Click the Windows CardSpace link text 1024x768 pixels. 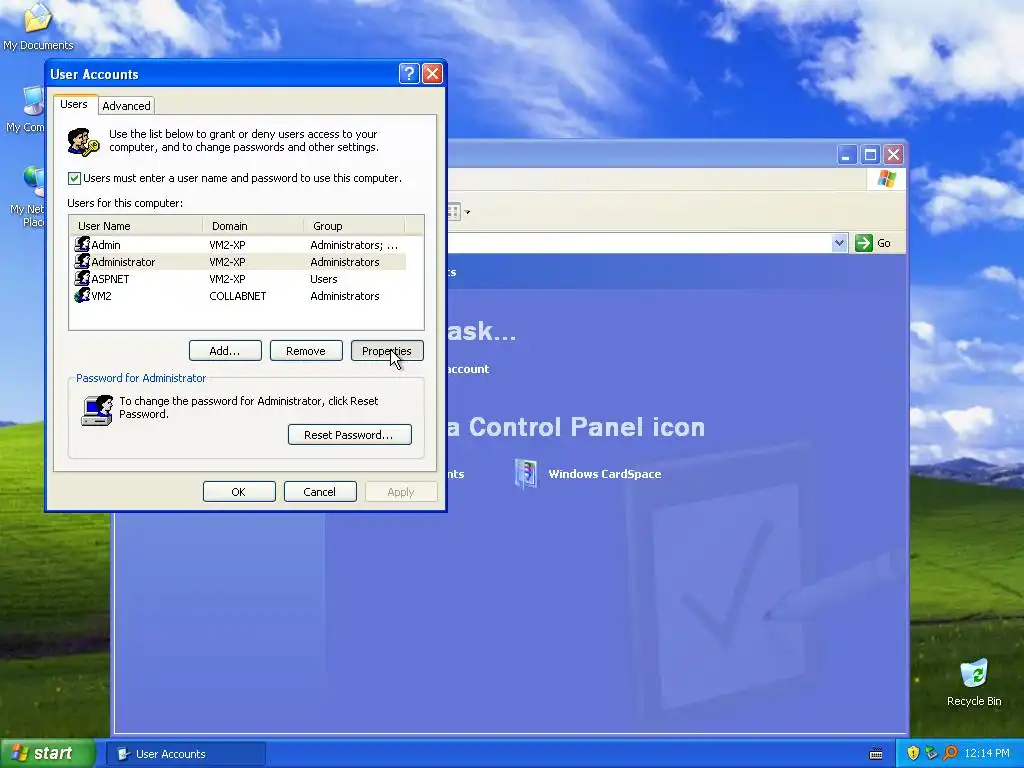605,474
